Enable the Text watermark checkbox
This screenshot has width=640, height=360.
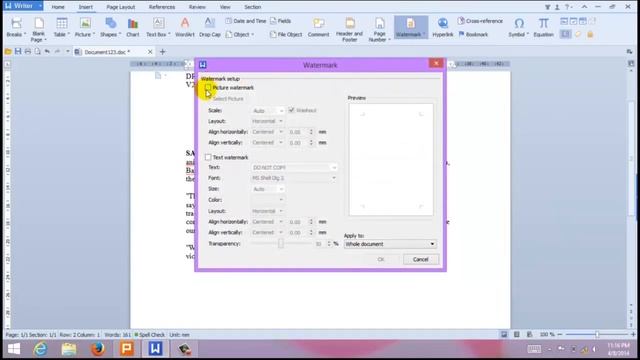pyautogui.click(x=208, y=157)
